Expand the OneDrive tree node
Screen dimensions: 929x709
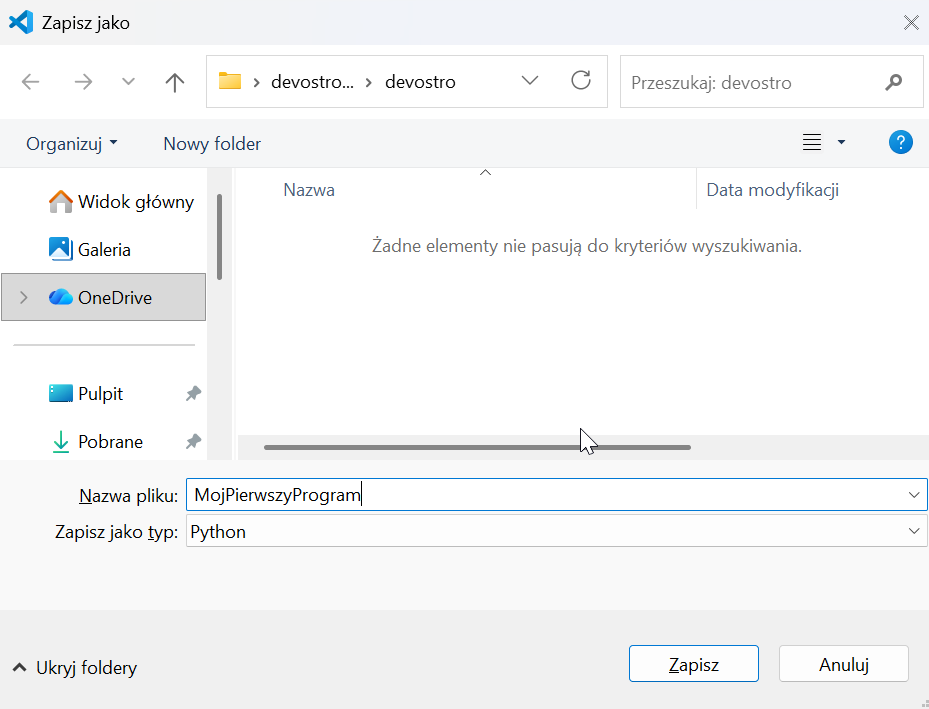[24, 297]
